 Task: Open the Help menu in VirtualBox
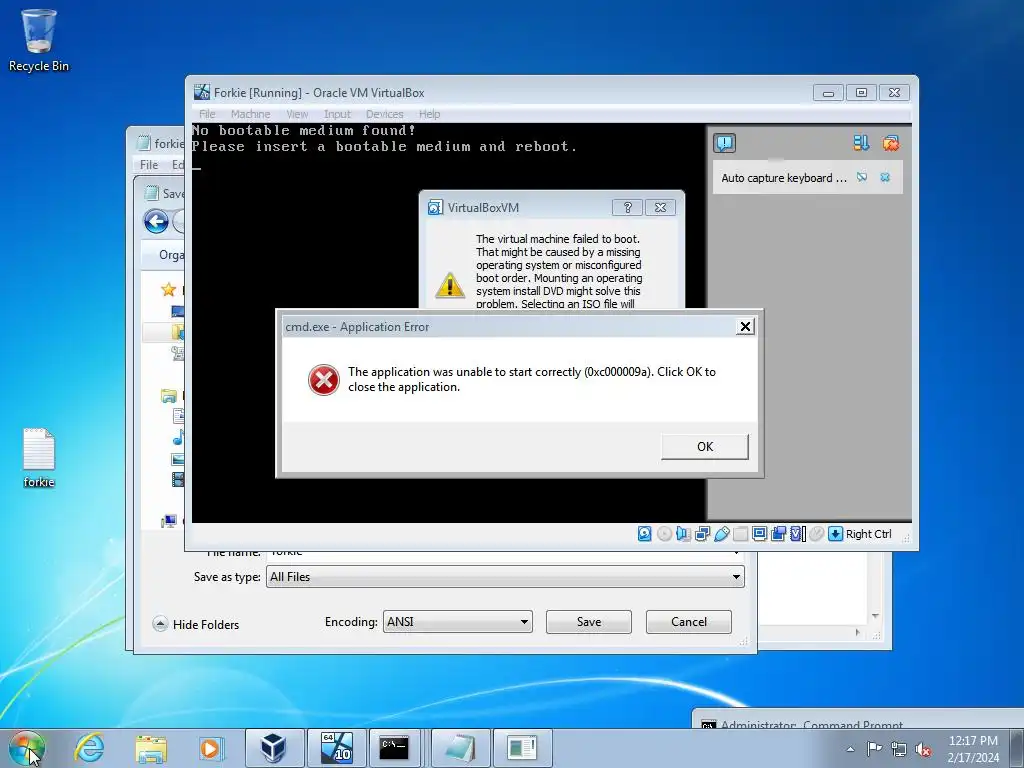click(x=429, y=114)
